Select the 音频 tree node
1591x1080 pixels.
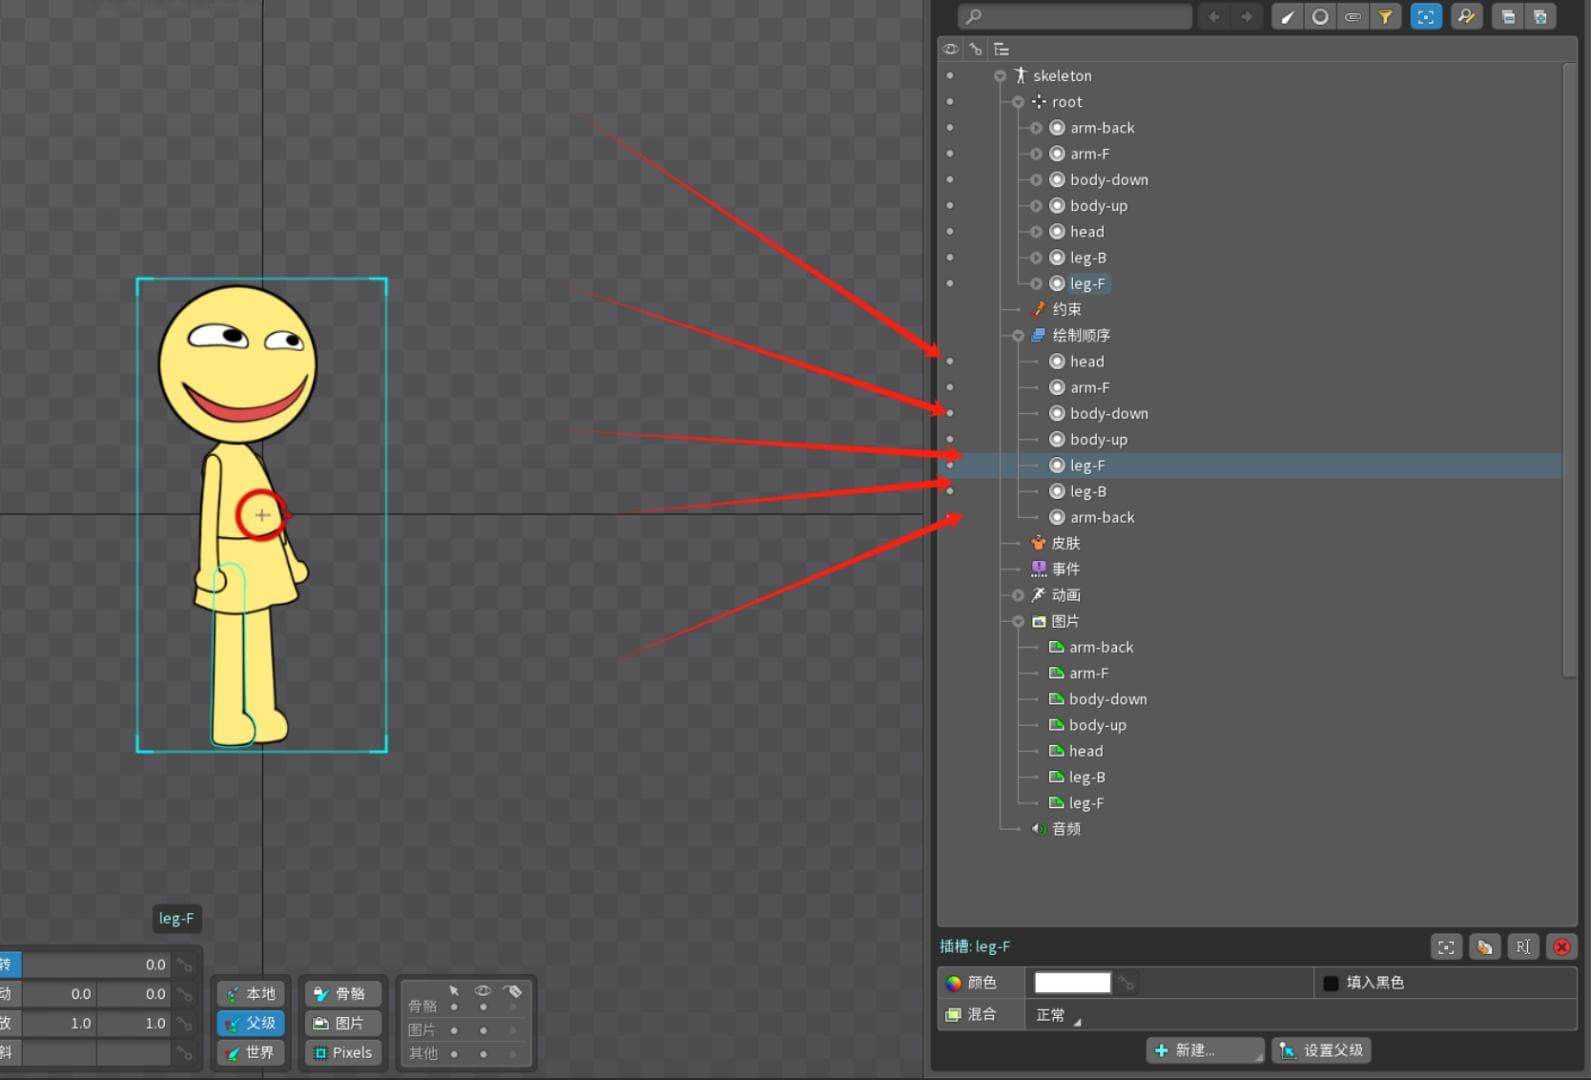[x=1066, y=829]
